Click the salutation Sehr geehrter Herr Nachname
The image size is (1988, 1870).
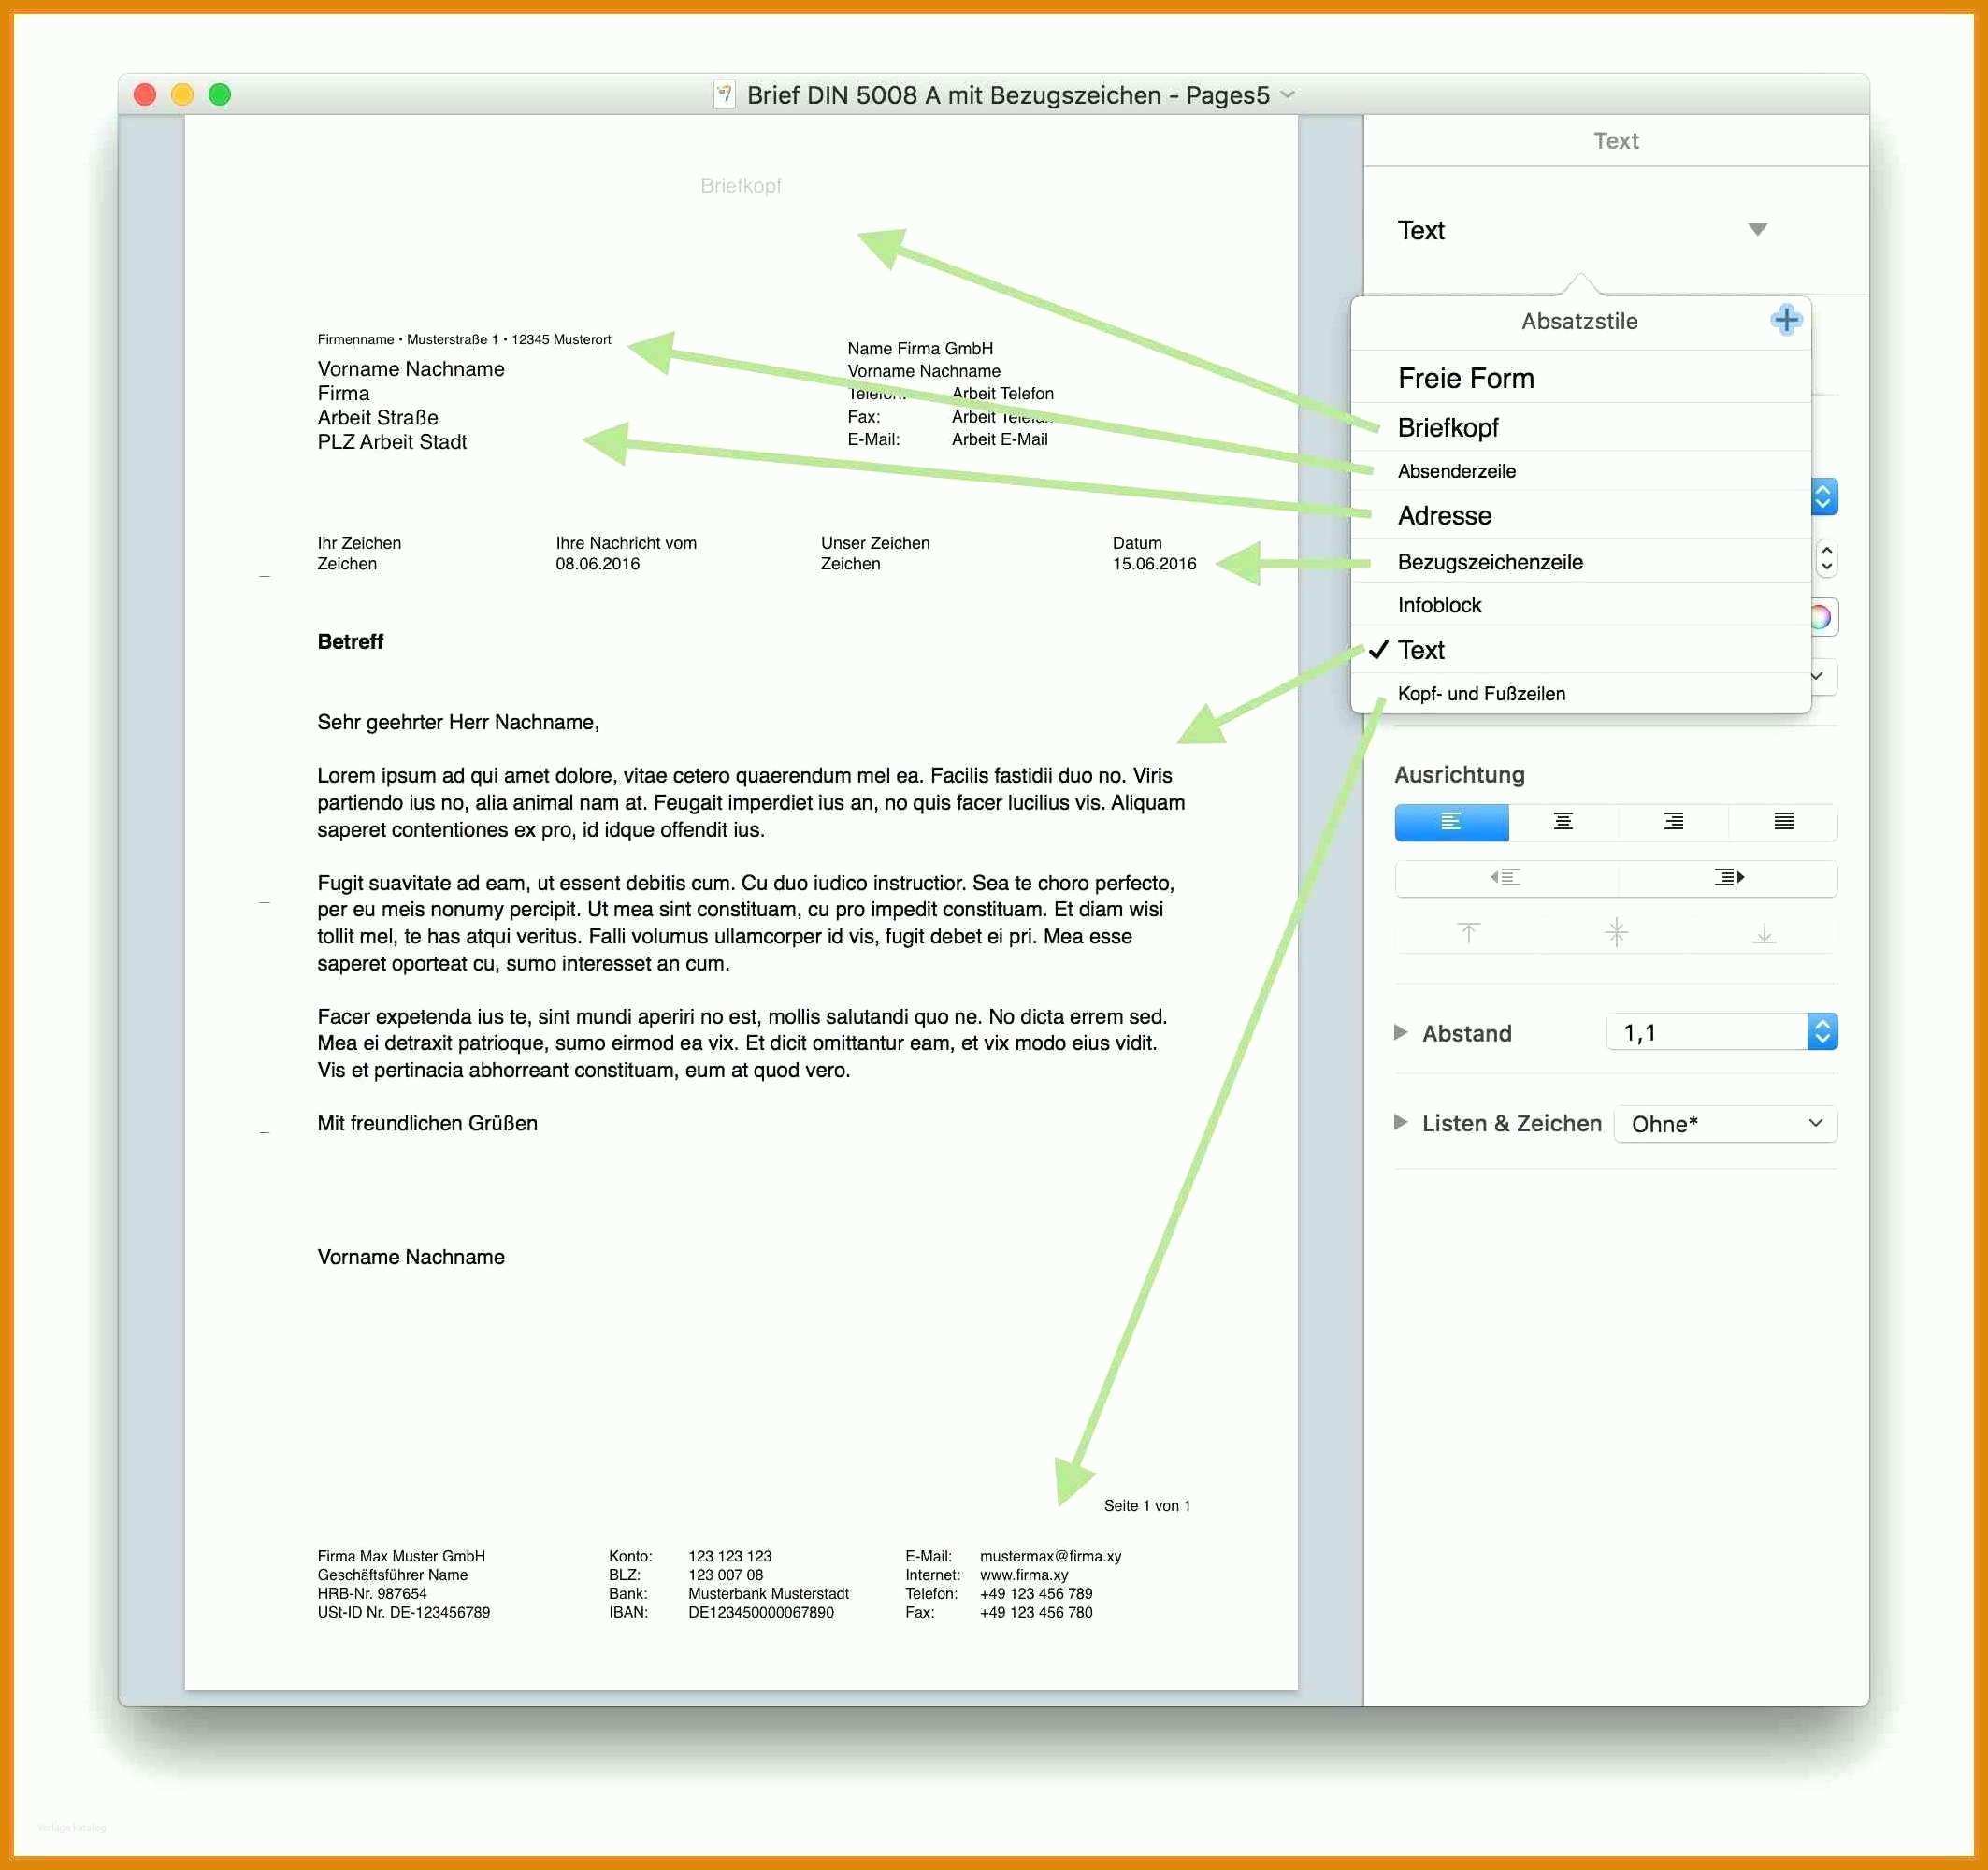[458, 722]
